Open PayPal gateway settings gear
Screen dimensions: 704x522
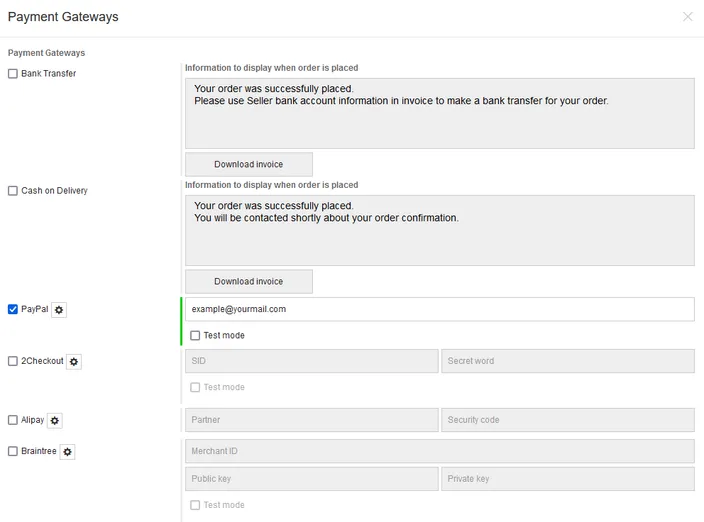tap(59, 310)
